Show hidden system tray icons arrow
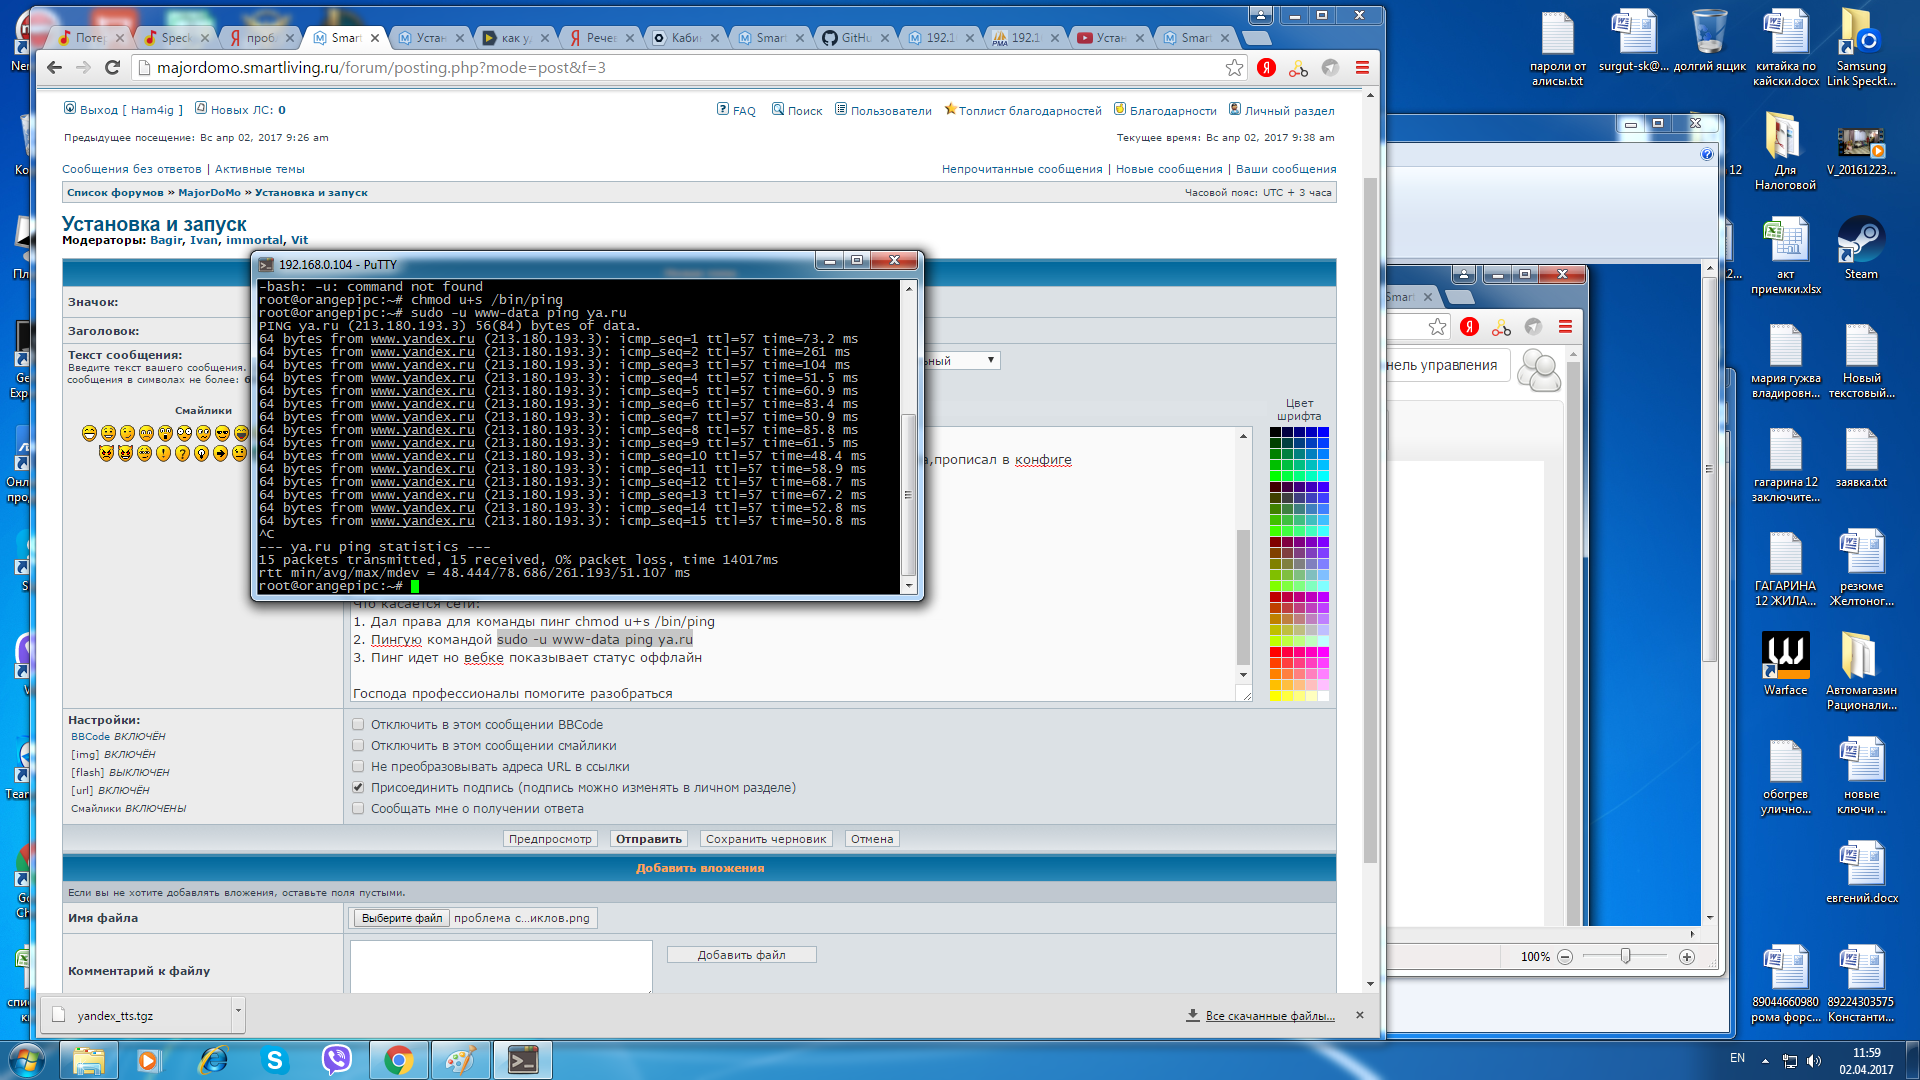The width and height of the screenshot is (1920, 1080). click(x=1765, y=1060)
